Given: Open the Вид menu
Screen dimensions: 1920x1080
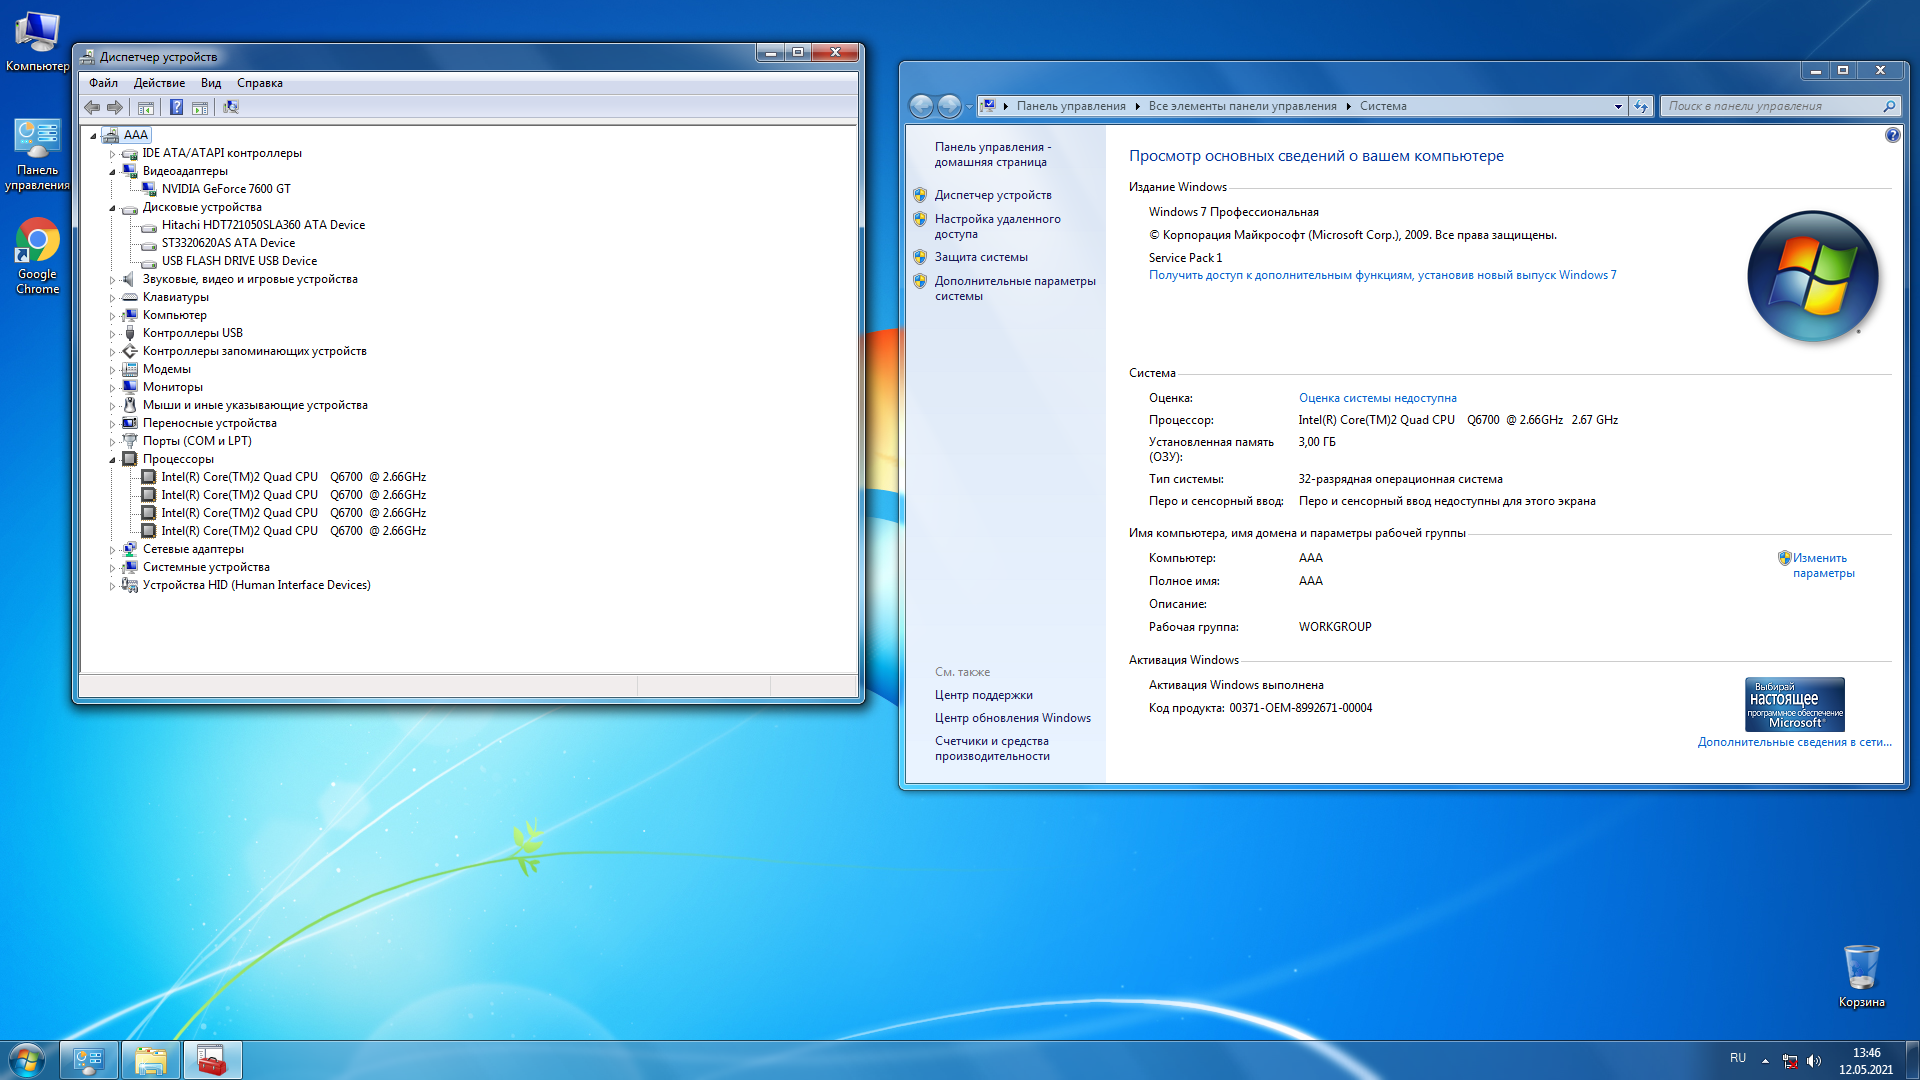Looking at the screenshot, I should click(x=210, y=83).
